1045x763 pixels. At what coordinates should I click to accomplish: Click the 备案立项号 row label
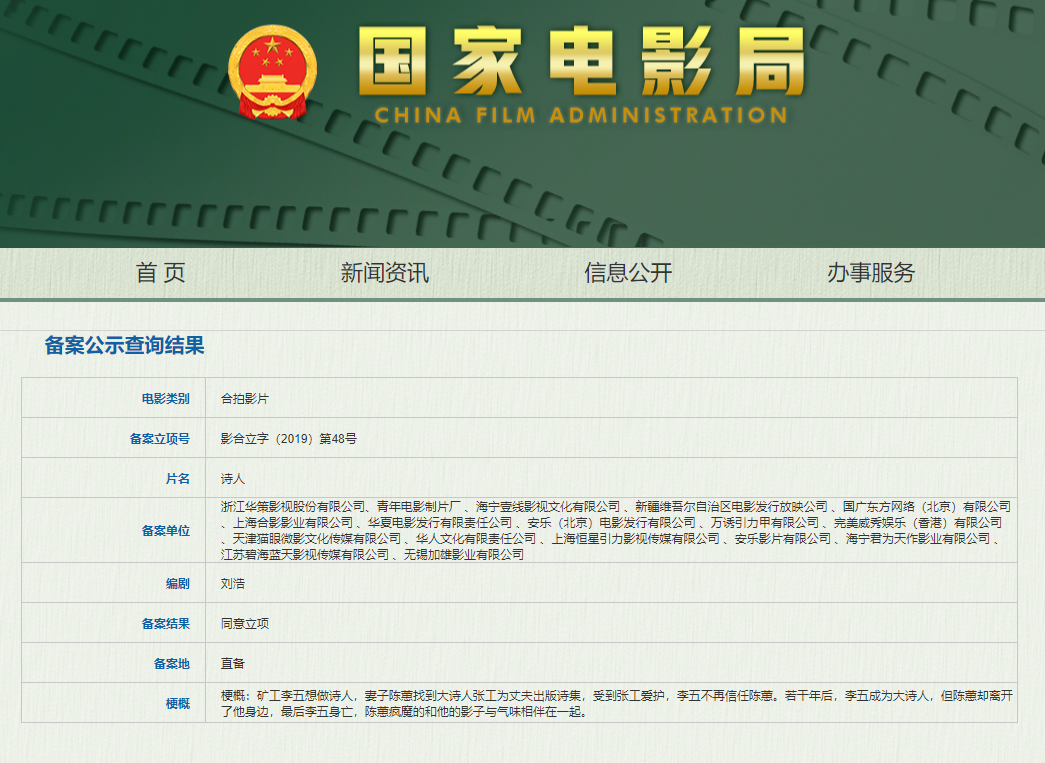coord(160,438)
